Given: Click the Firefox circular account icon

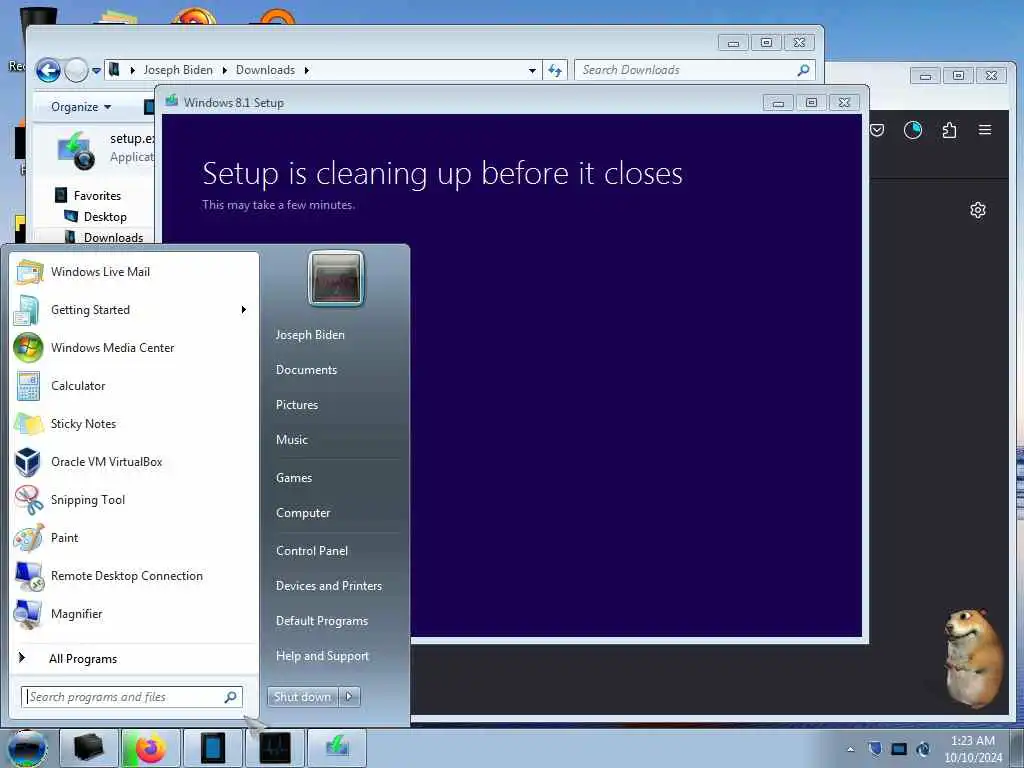Looking at the screenshot, I should pyautogui.click(x=912, y=130).
